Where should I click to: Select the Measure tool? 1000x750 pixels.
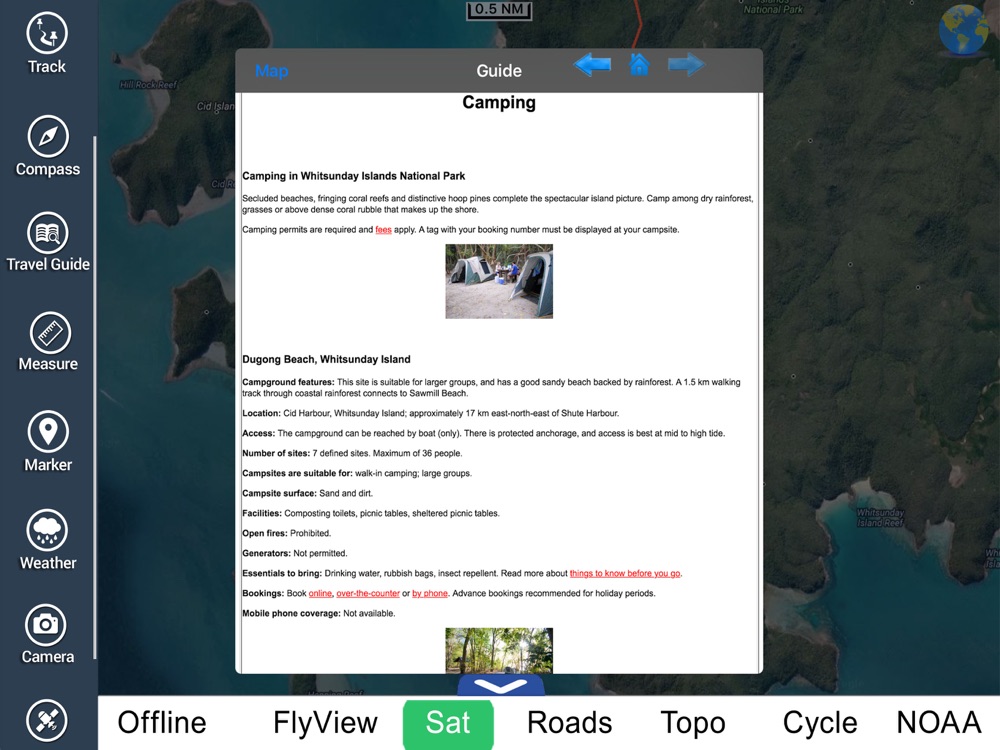[48, 342]
